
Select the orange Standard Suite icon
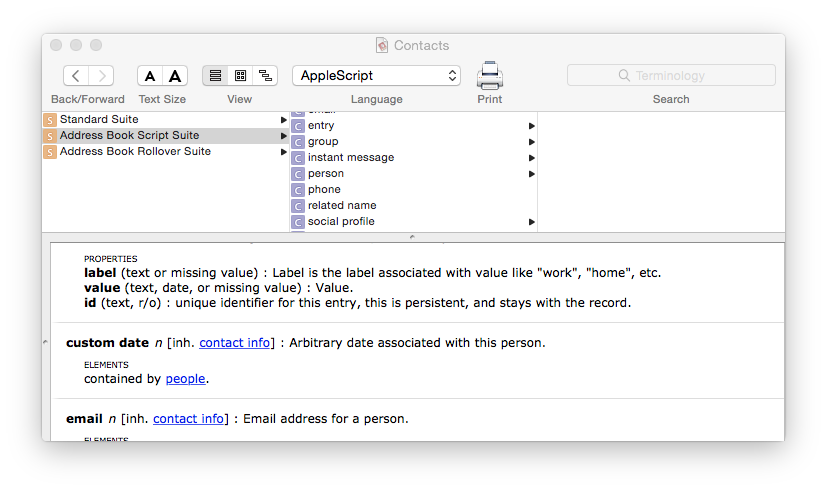click(50, 120)
